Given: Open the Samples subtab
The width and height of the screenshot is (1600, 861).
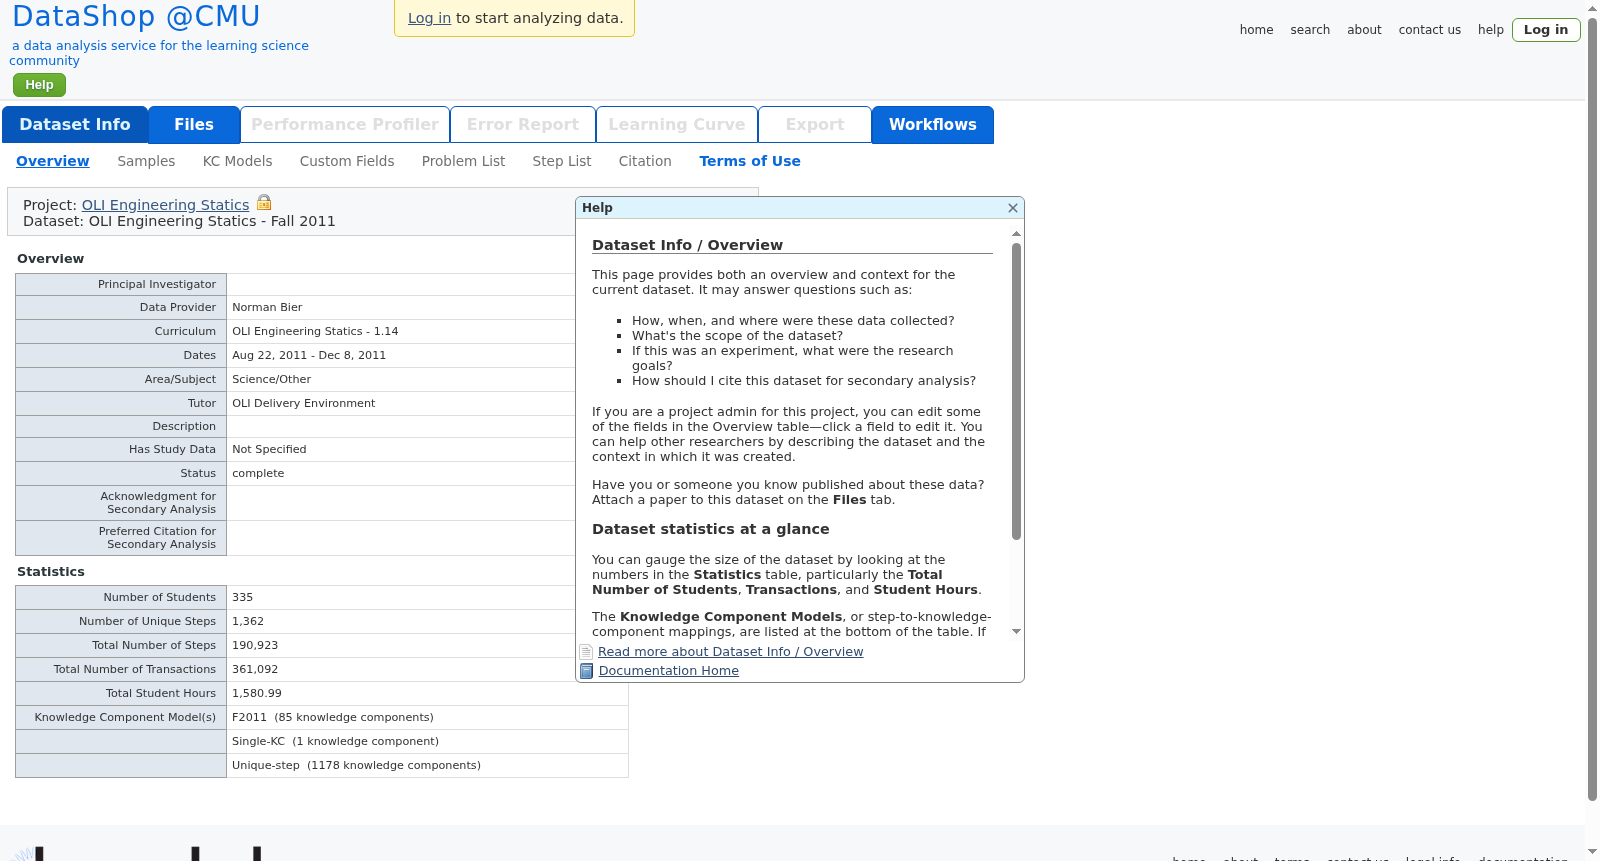Looking at the screenshot, I should coord(146,161).
